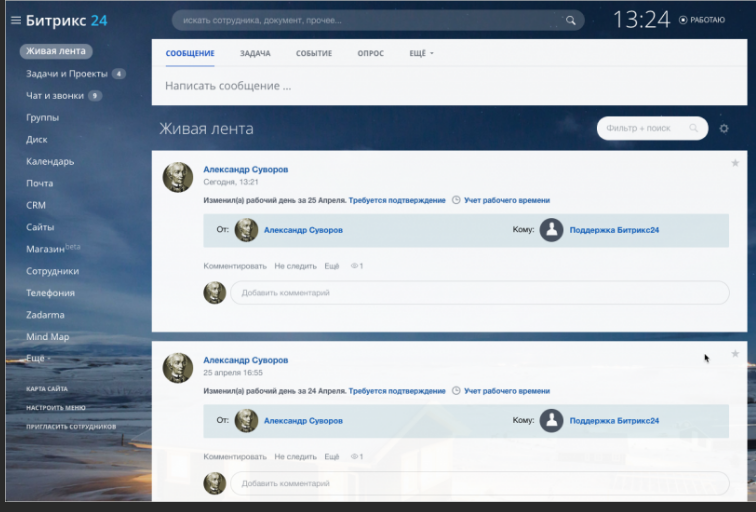
Task: Click the search magnifier icon in the top bar
Action: click(571, 21)
